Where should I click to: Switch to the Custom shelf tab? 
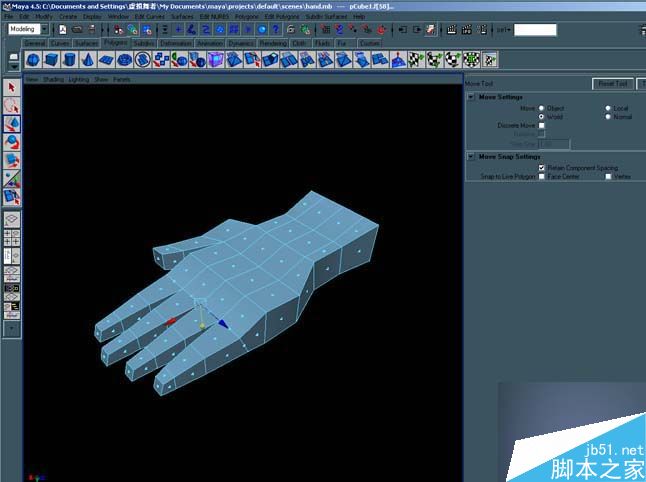[369, 43]
